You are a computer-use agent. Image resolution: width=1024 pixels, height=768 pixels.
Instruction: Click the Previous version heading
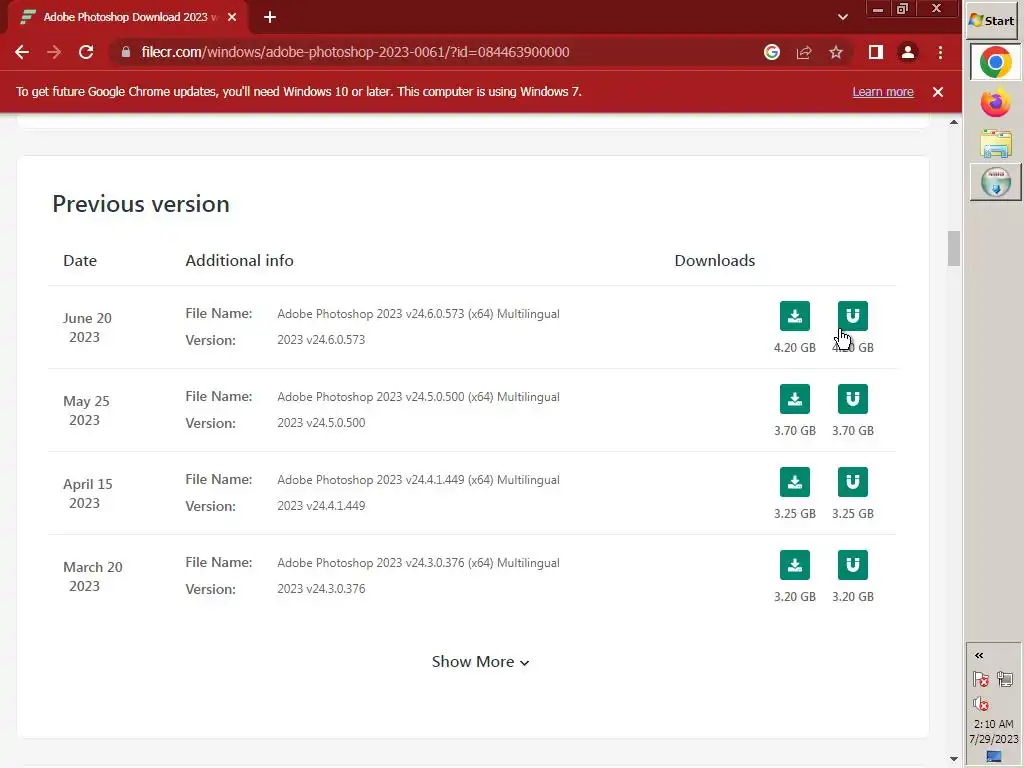coord(140,204)
